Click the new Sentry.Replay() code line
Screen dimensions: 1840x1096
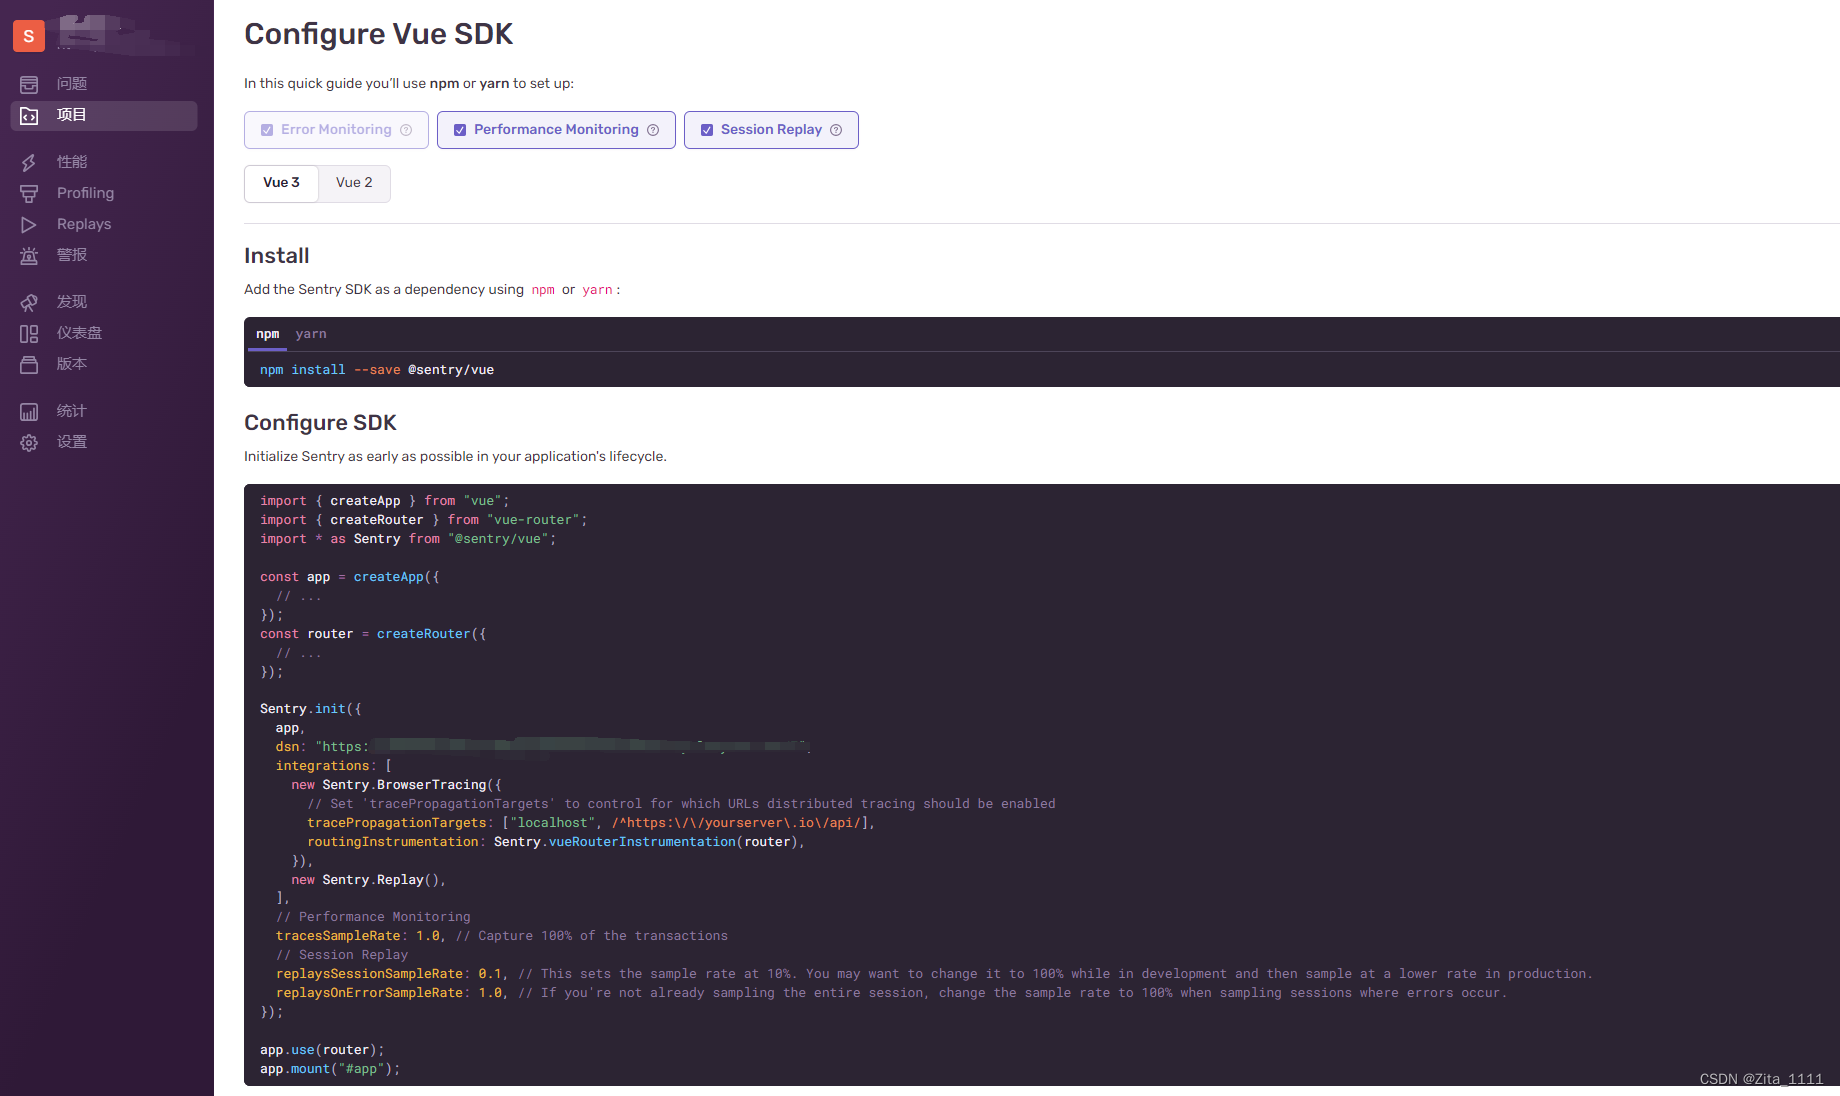[x=368, y=880]
